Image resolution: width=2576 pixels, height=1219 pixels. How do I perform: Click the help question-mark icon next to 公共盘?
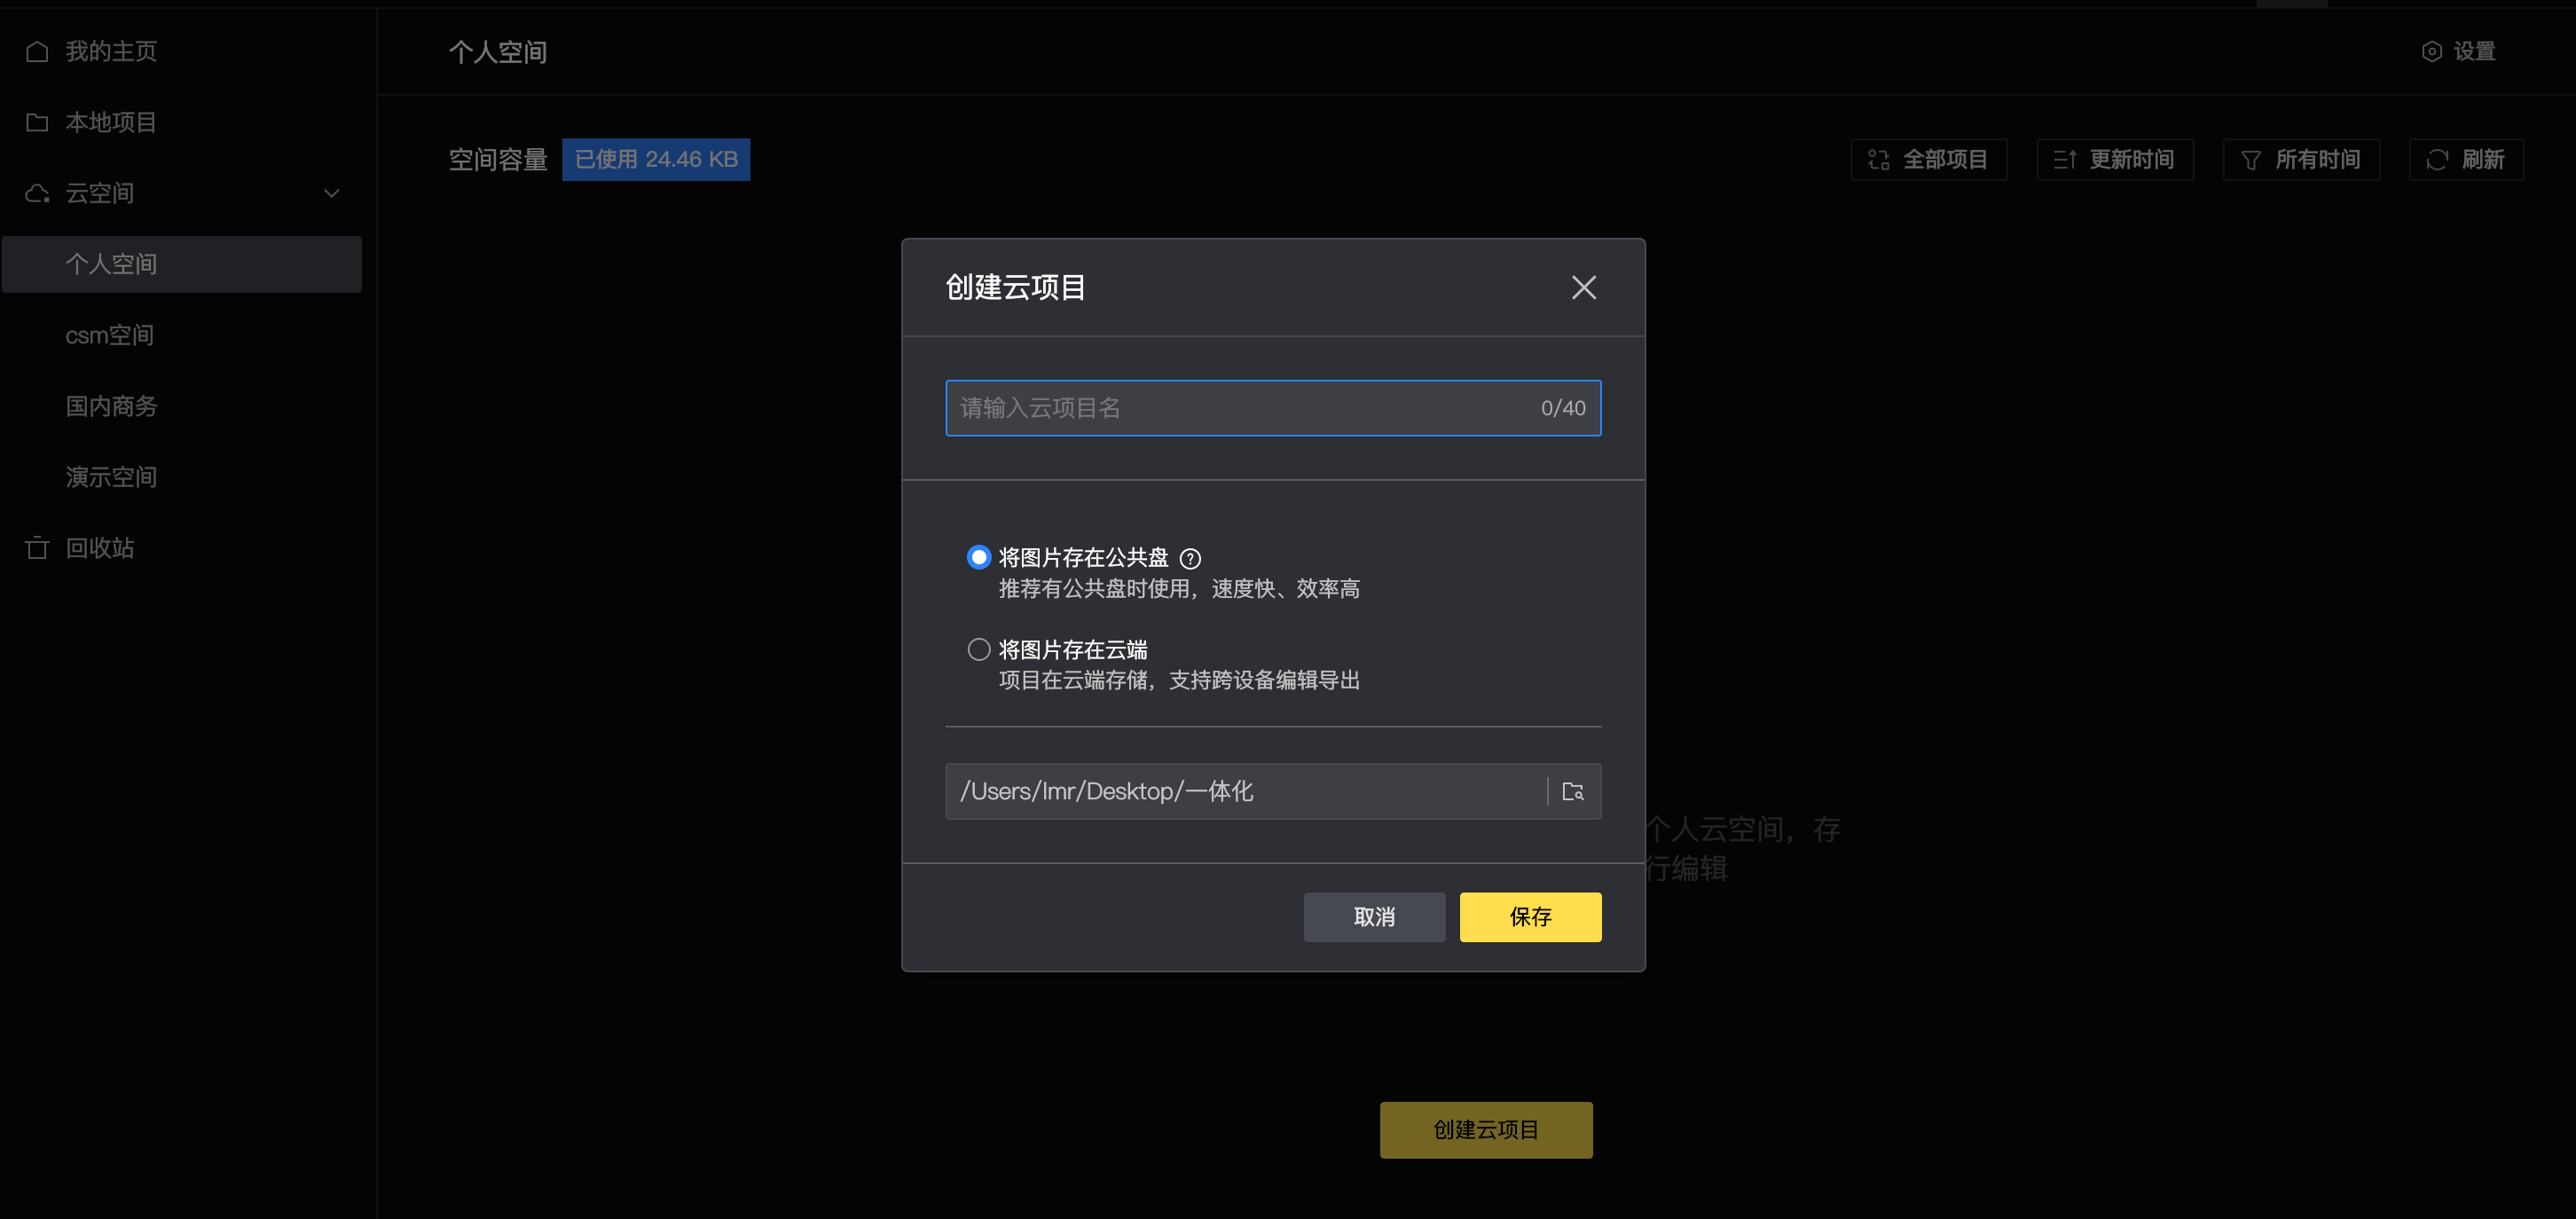tap(1190, 559)
